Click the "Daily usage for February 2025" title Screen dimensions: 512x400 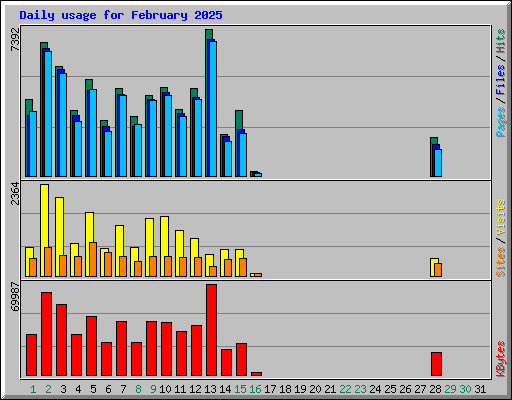(121, 15)
